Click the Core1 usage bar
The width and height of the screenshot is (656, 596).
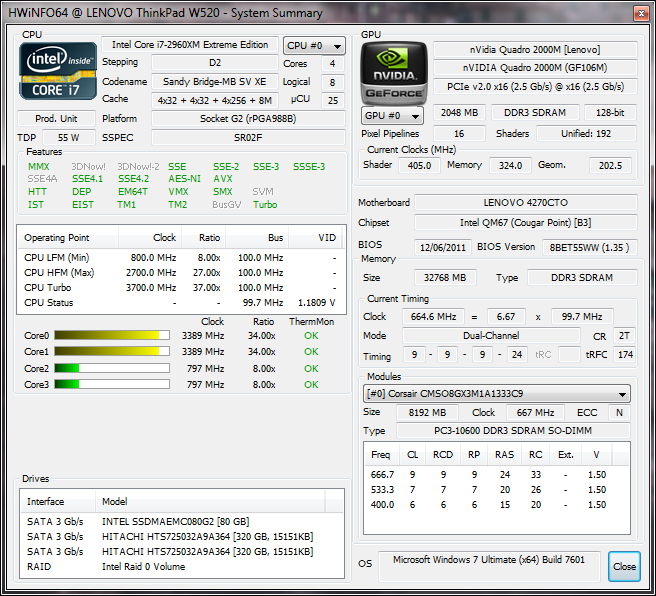[x=112, y=351]
